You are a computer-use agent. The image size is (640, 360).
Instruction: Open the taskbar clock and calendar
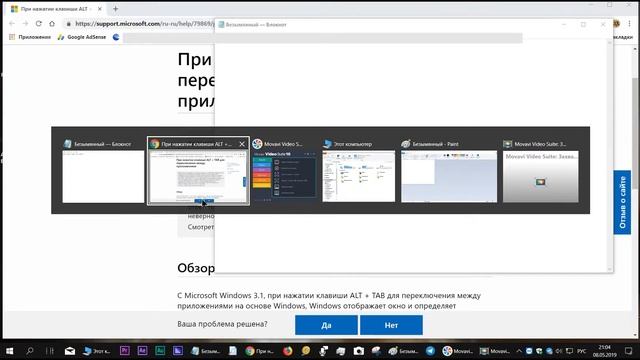[x=604, y=351]
